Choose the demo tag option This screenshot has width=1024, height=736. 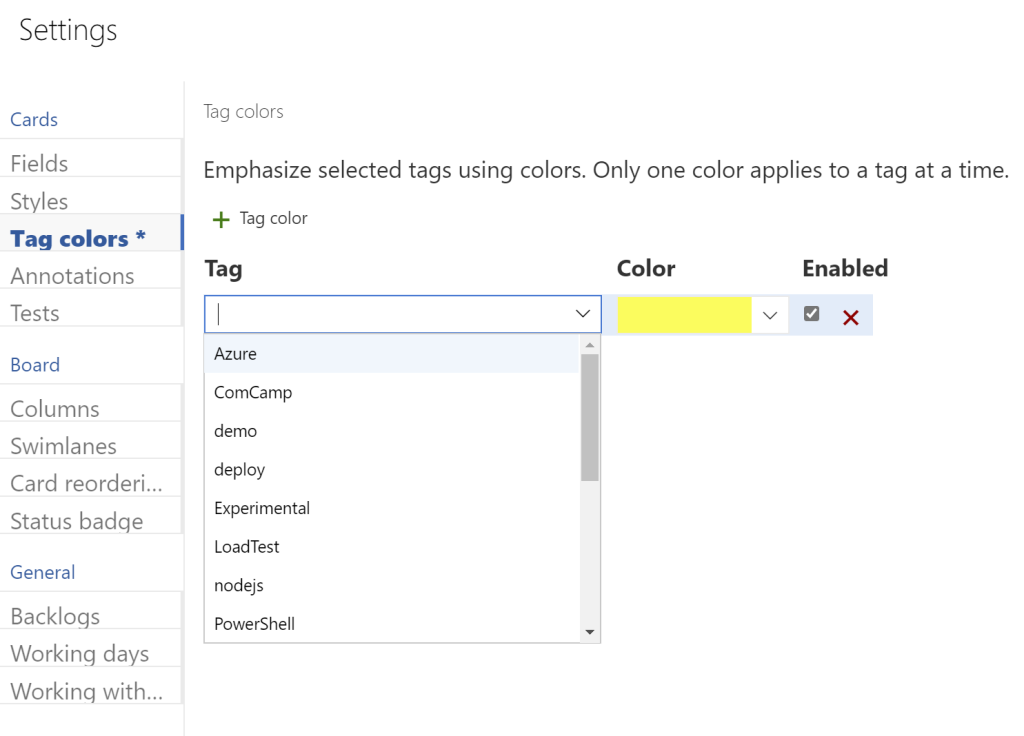[392, 431]
